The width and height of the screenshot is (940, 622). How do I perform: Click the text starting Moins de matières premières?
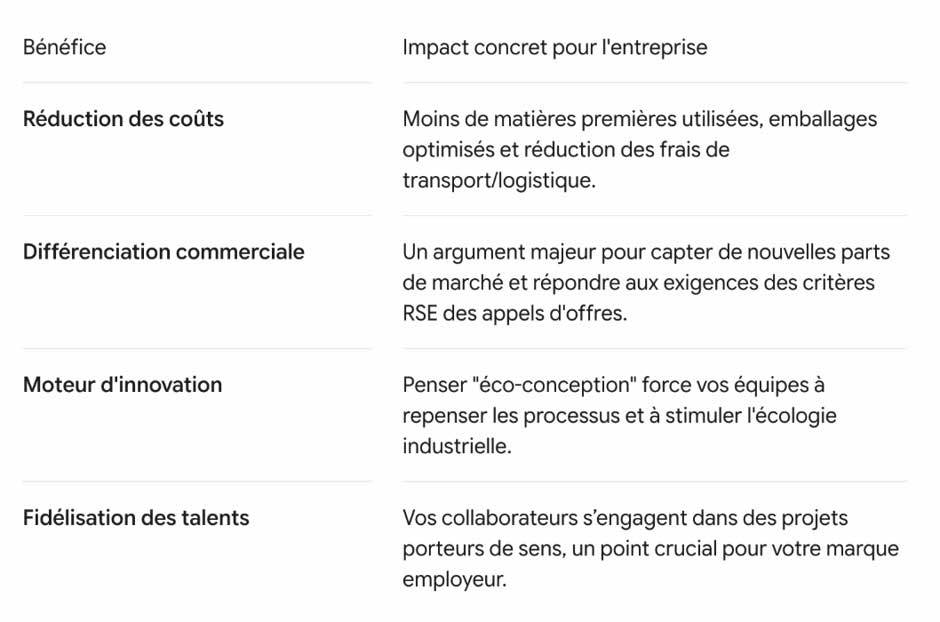pyautogui.click(x=639, y=119)
